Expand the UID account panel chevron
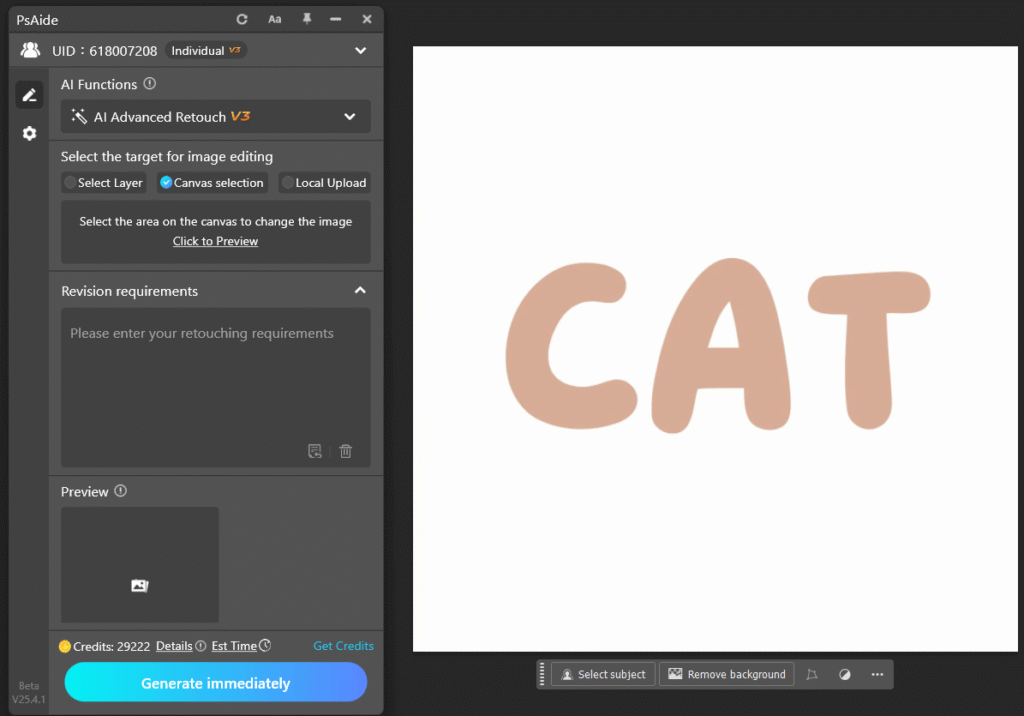 click(360, 49)
